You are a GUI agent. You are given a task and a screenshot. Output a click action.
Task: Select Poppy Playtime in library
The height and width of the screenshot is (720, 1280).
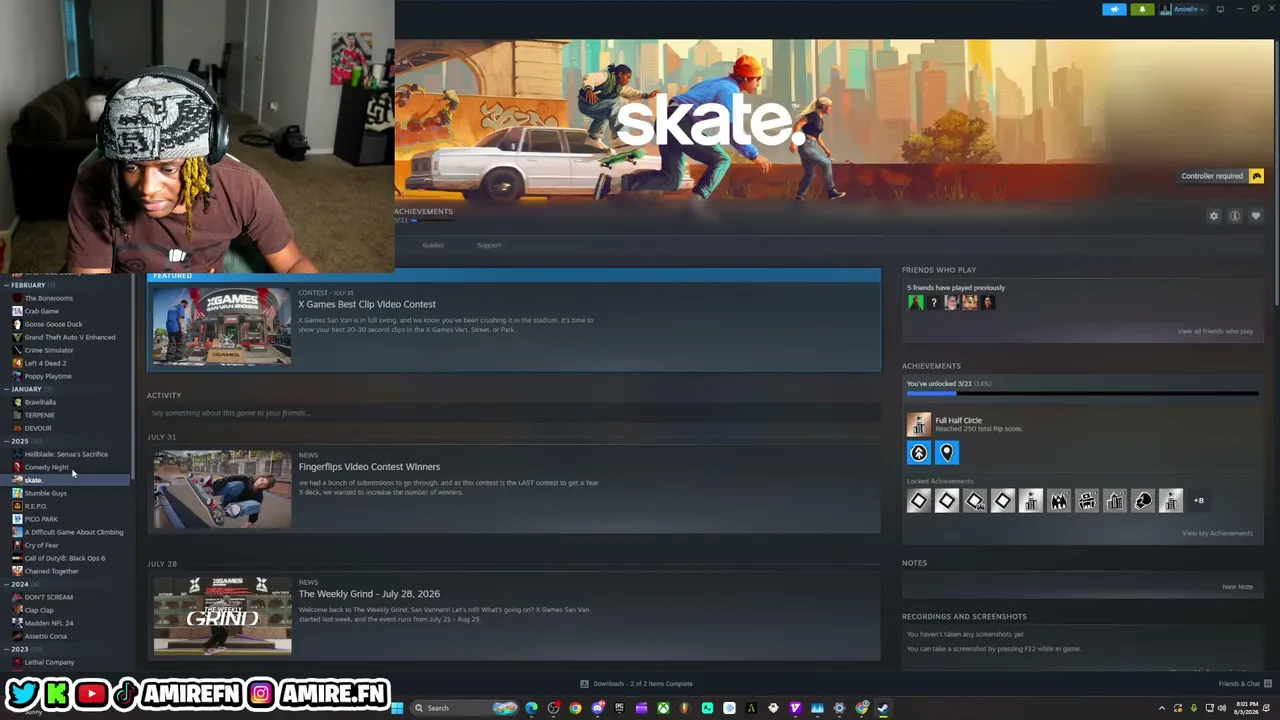click(x=47, y=376)
